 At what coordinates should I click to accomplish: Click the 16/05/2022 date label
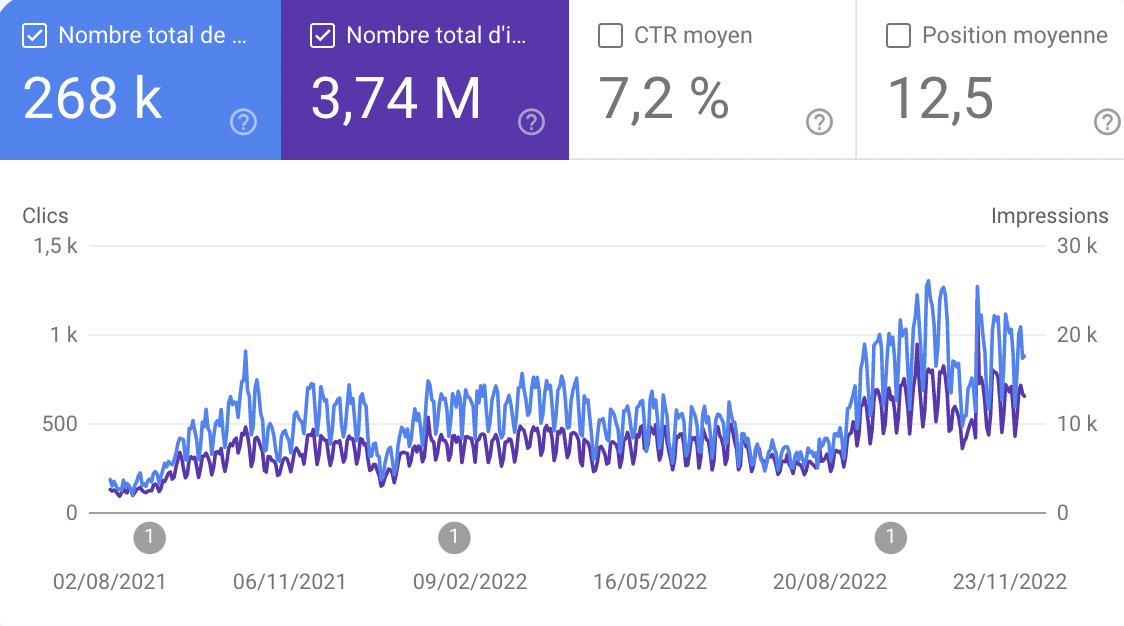(650, 582)
